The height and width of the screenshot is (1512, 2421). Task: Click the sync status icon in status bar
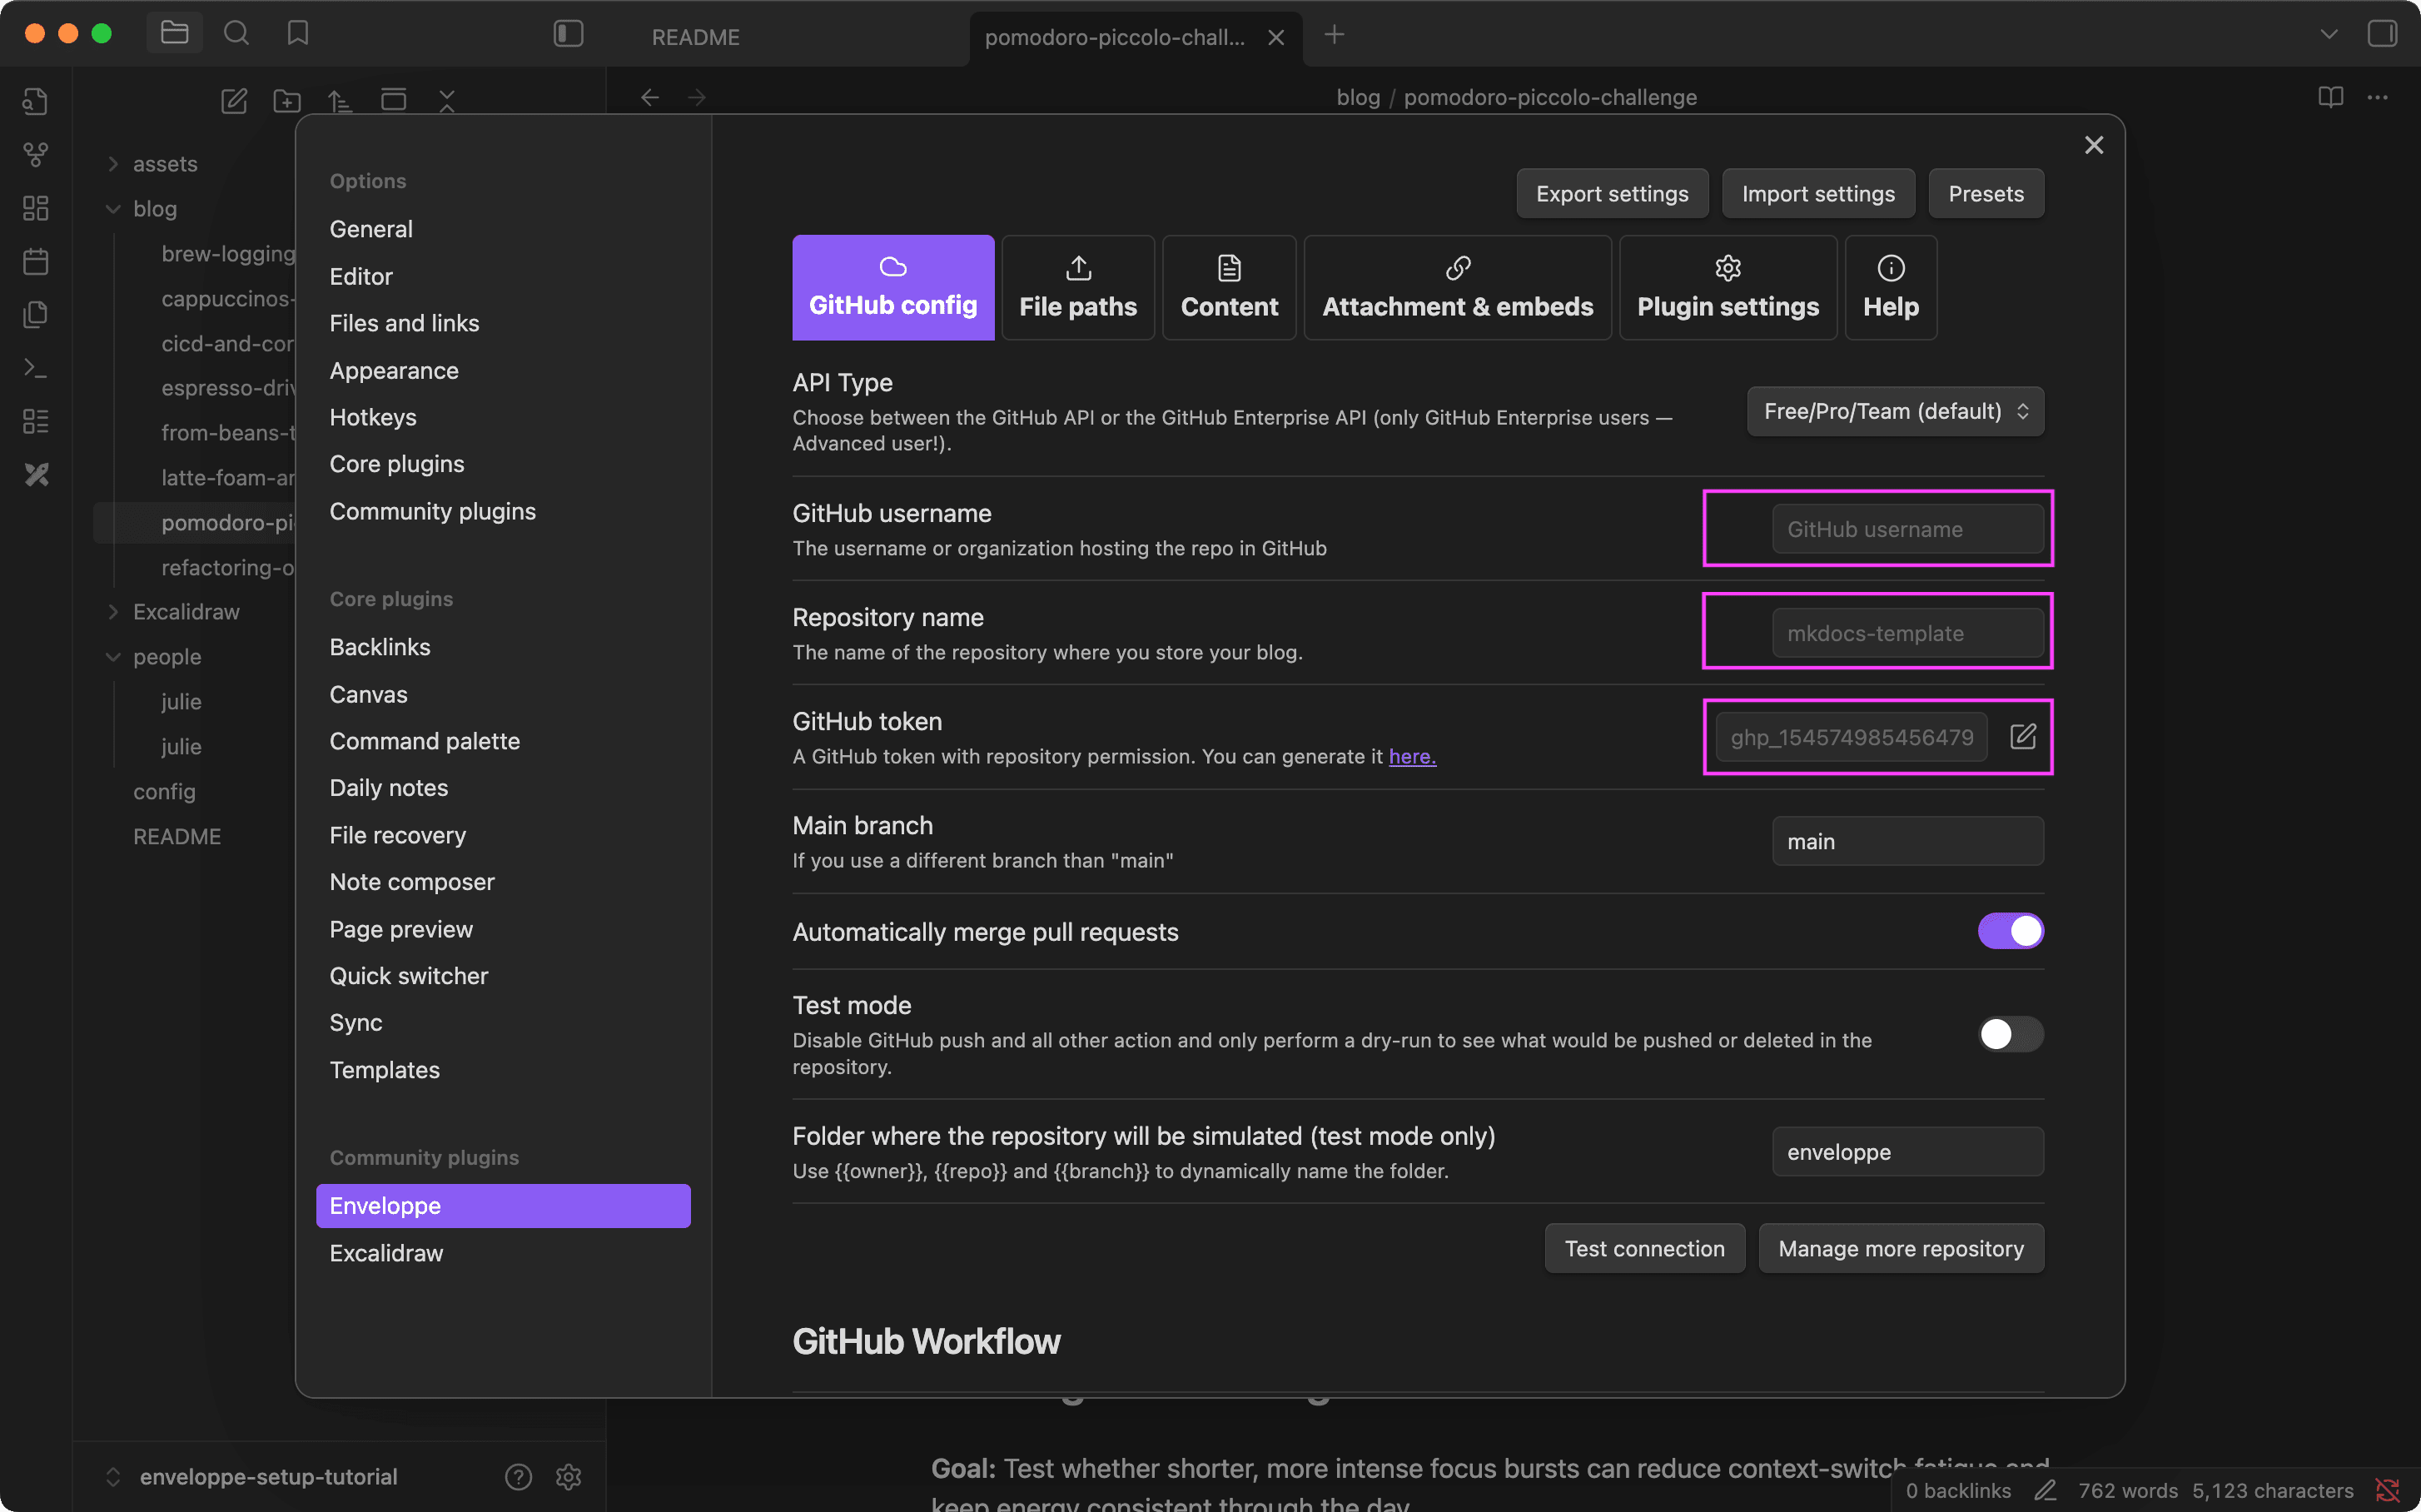[2387, 1491]
